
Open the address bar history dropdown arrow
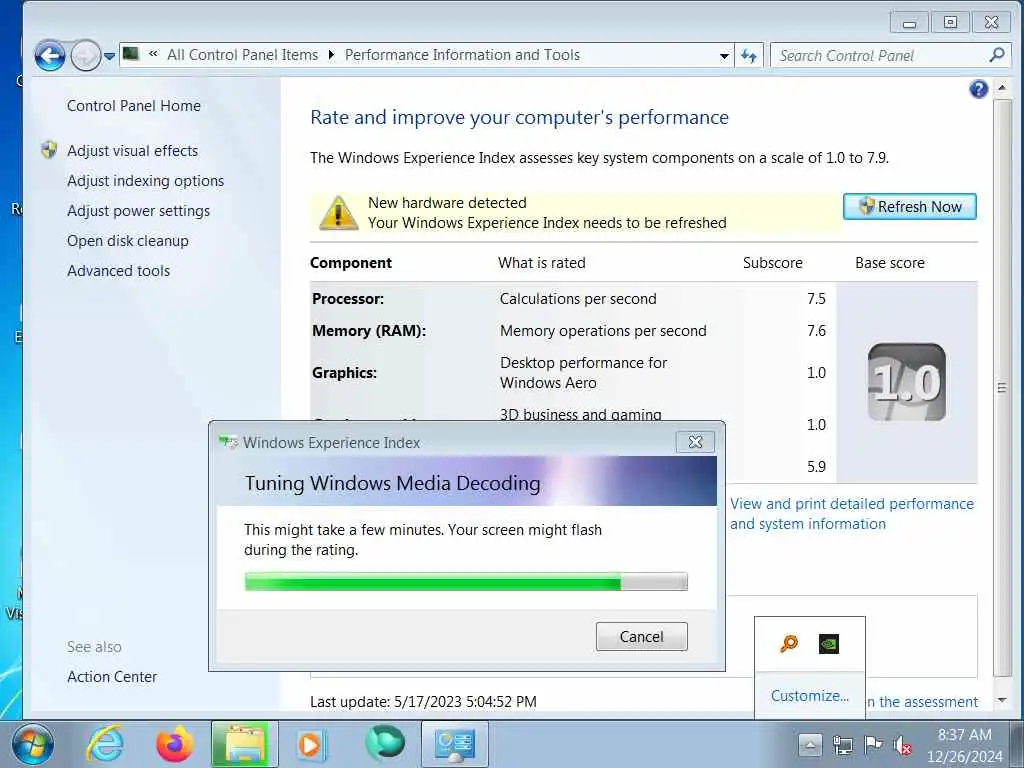(724, 56)
